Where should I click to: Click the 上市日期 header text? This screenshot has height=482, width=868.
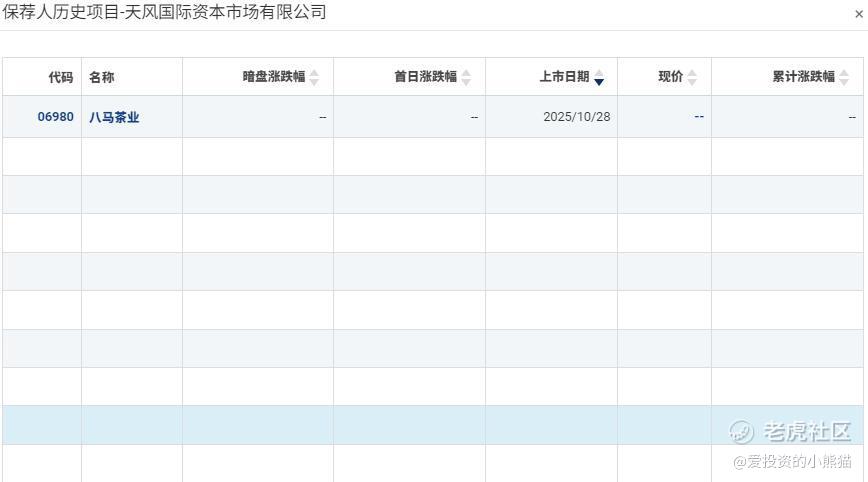click(565, 77)
